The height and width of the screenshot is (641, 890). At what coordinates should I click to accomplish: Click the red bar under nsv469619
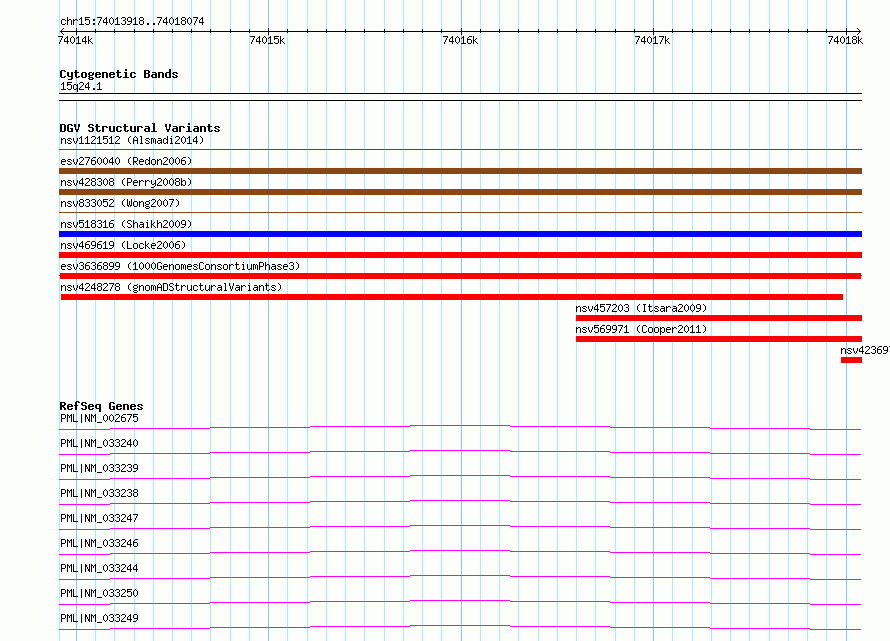(460, 255)
